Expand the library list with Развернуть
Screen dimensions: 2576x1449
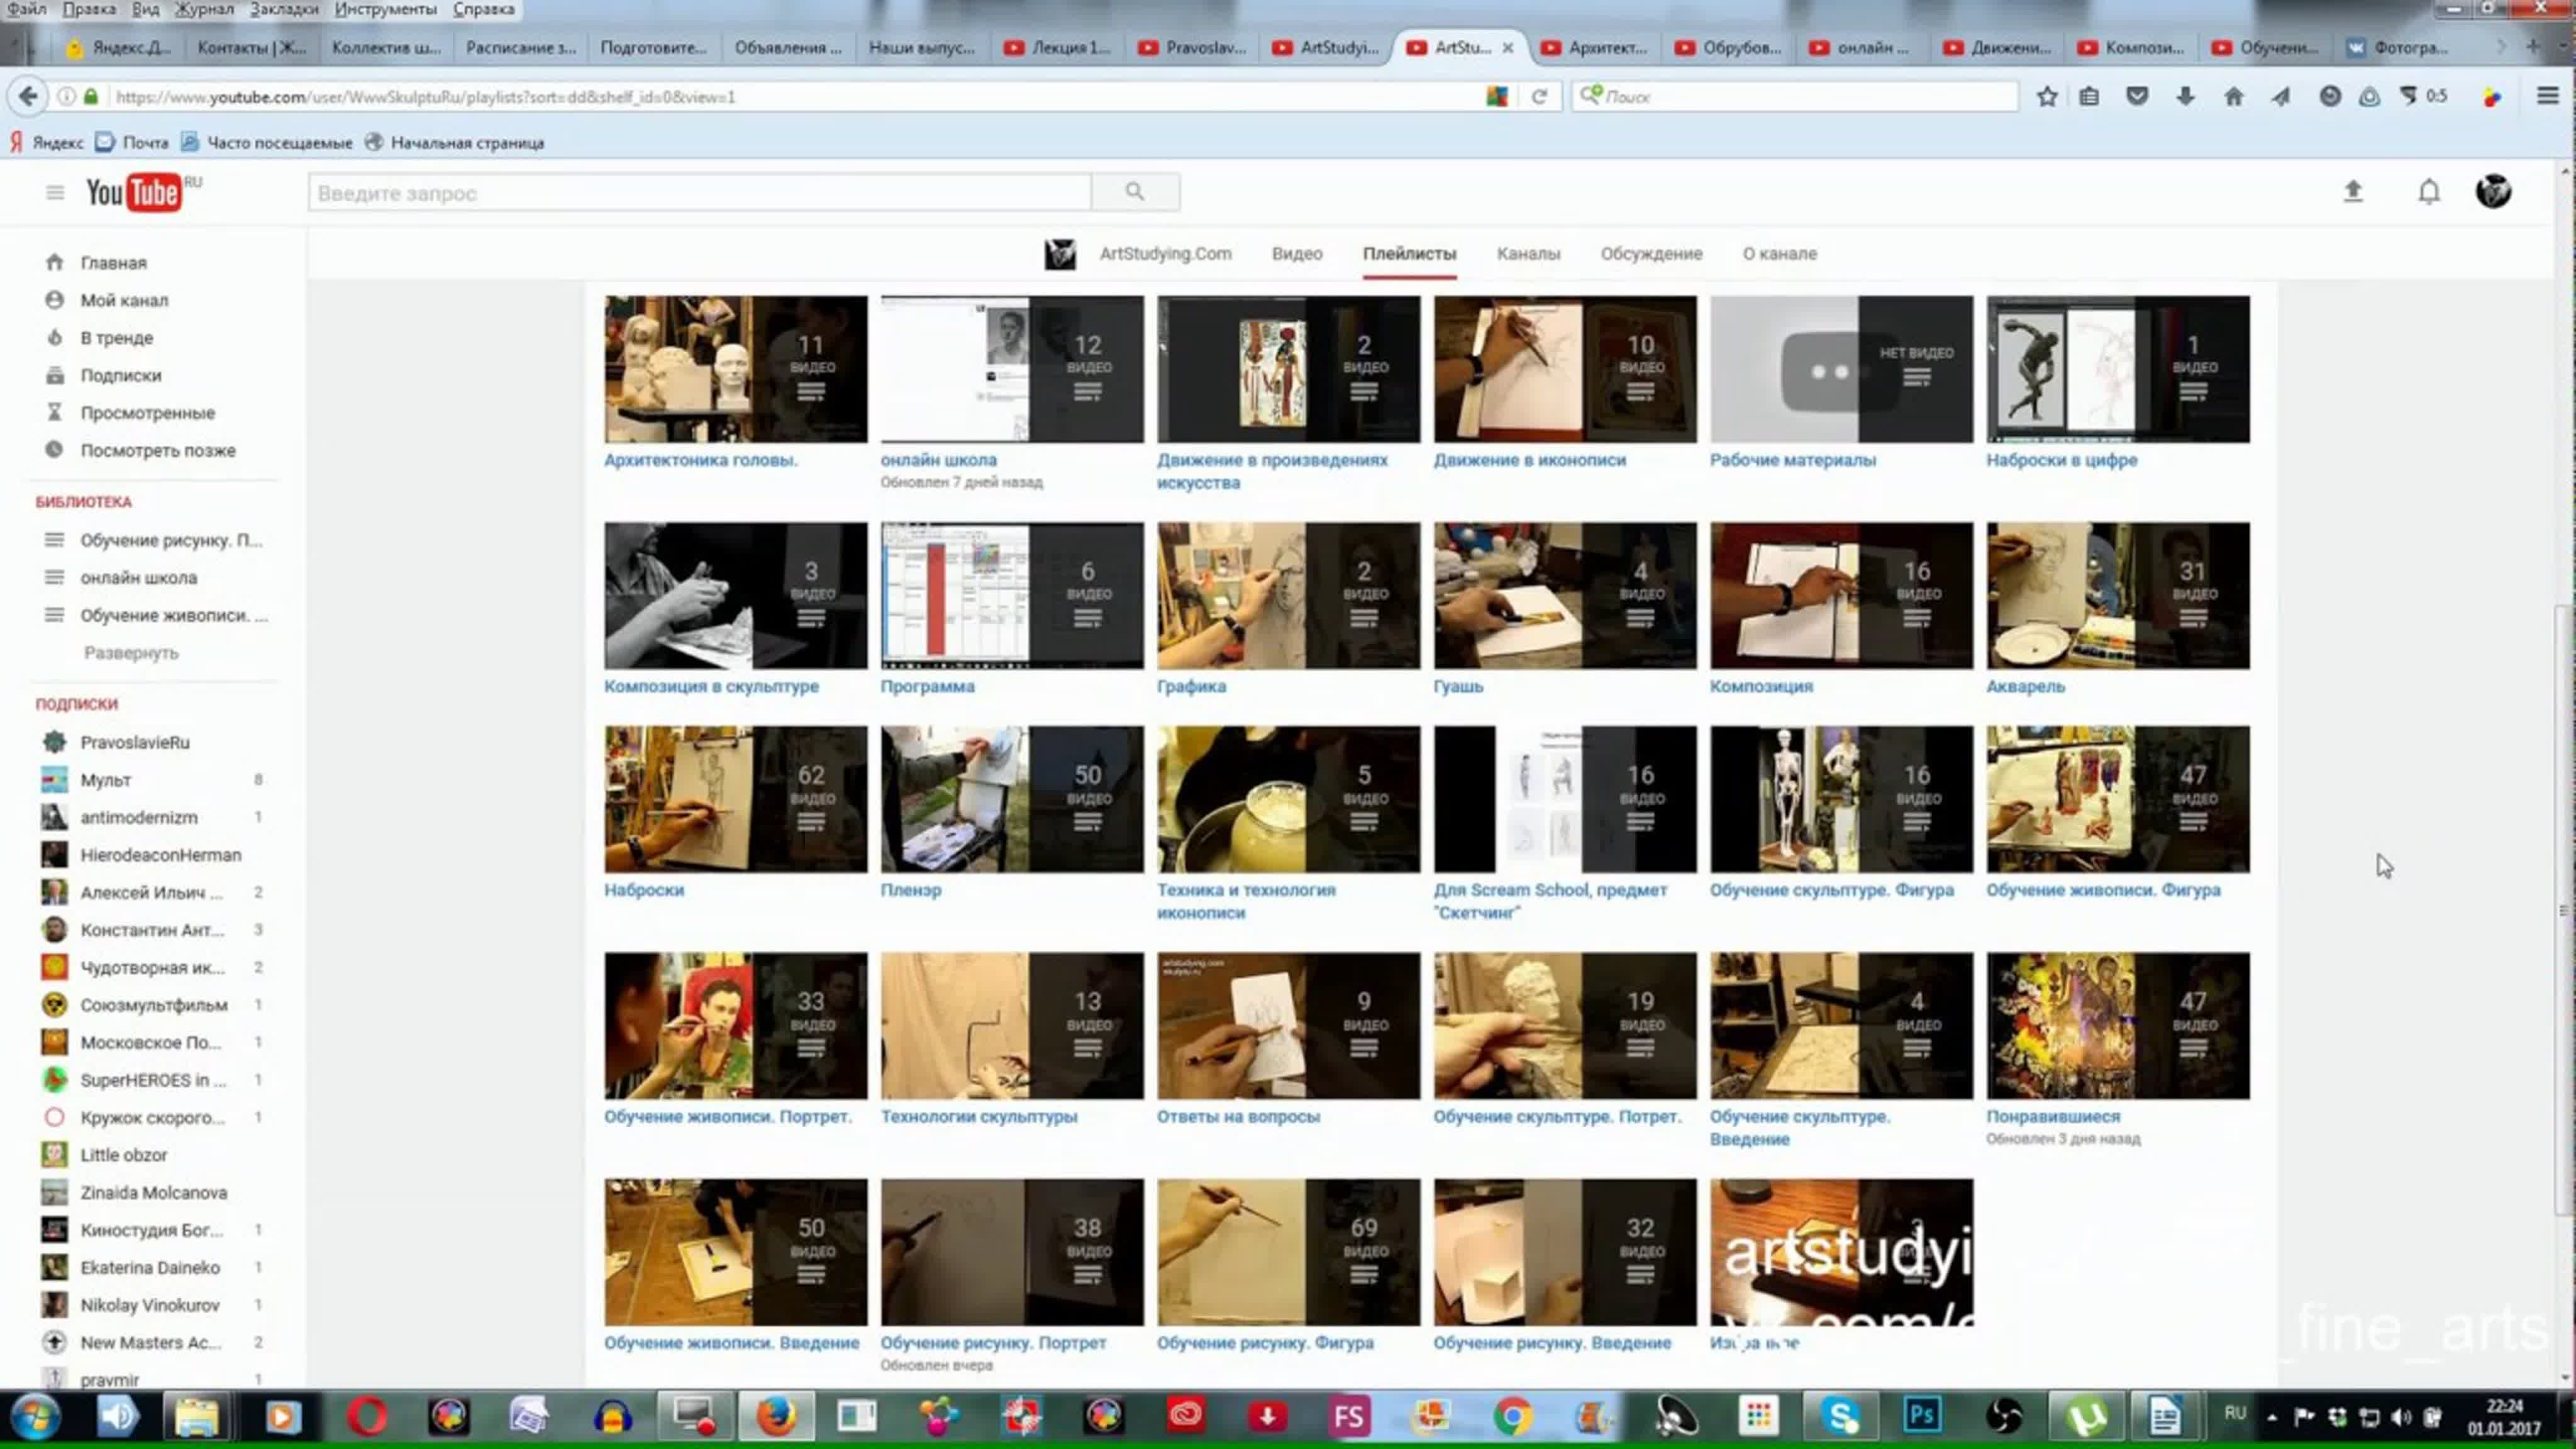131,653
